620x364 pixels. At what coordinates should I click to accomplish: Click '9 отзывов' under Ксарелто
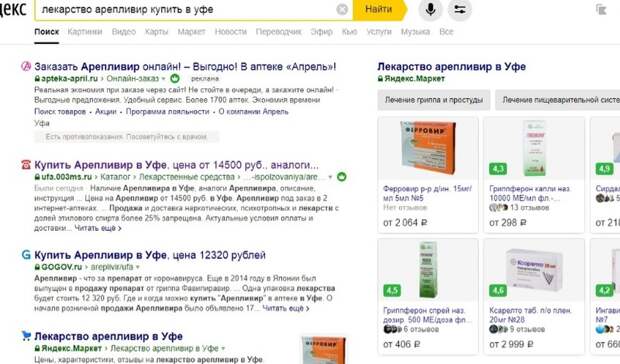[x=527, y=329]
